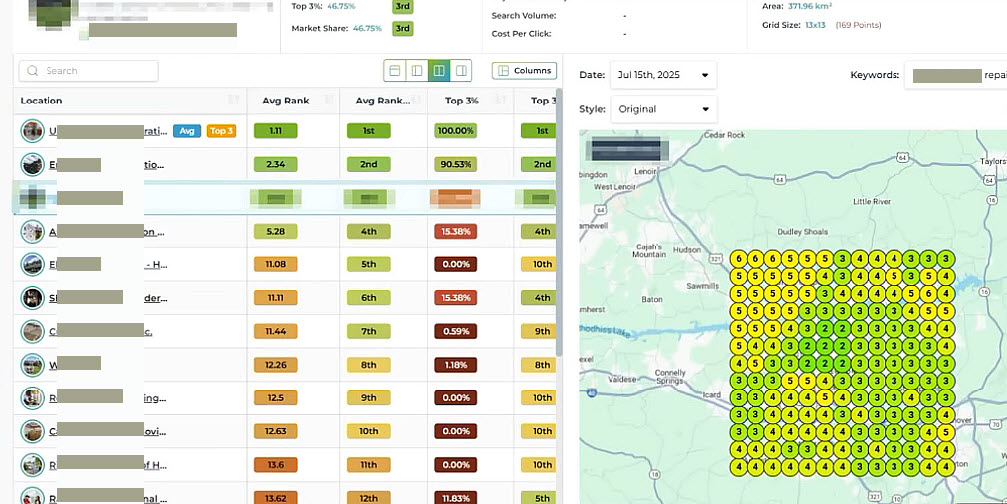The width and height of the screenshot is (1007, 504).
Task: Open the location name link in 1.11 row
Action: coord(108,131)
